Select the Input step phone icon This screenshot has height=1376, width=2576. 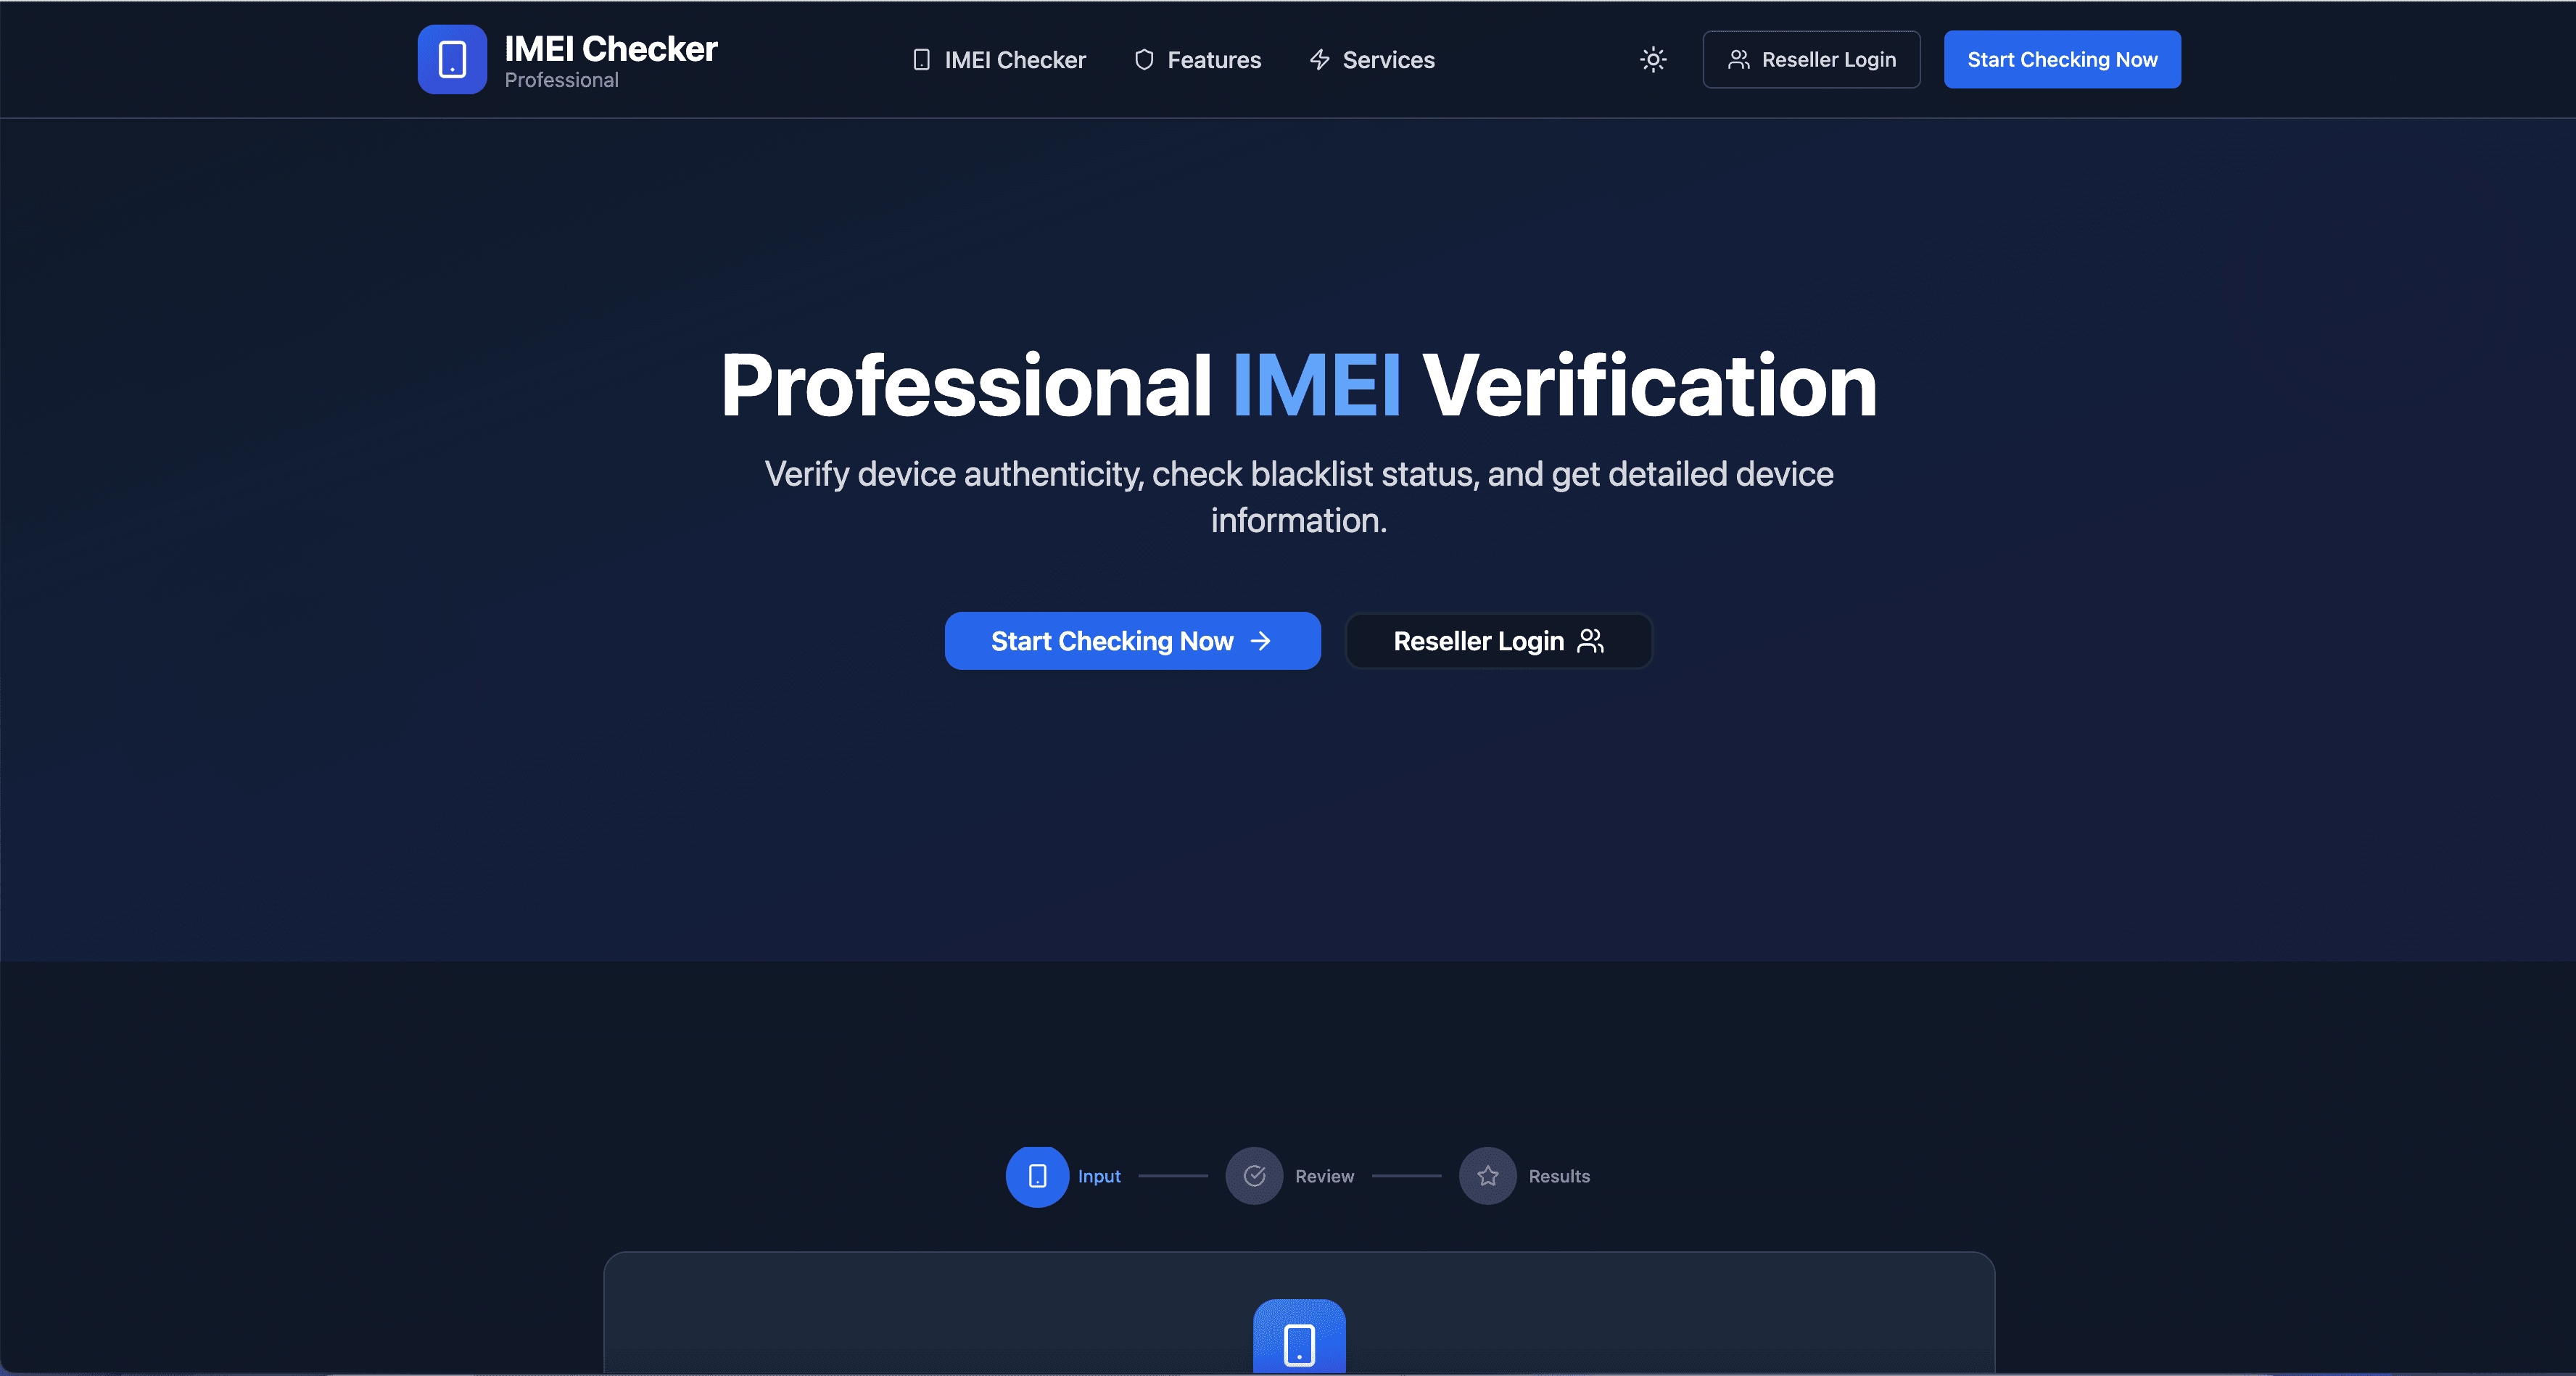click(1037, 1176)
